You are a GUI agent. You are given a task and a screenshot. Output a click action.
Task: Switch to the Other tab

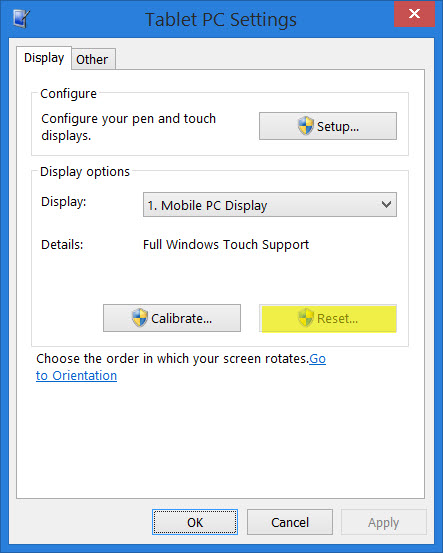(92, 59)
